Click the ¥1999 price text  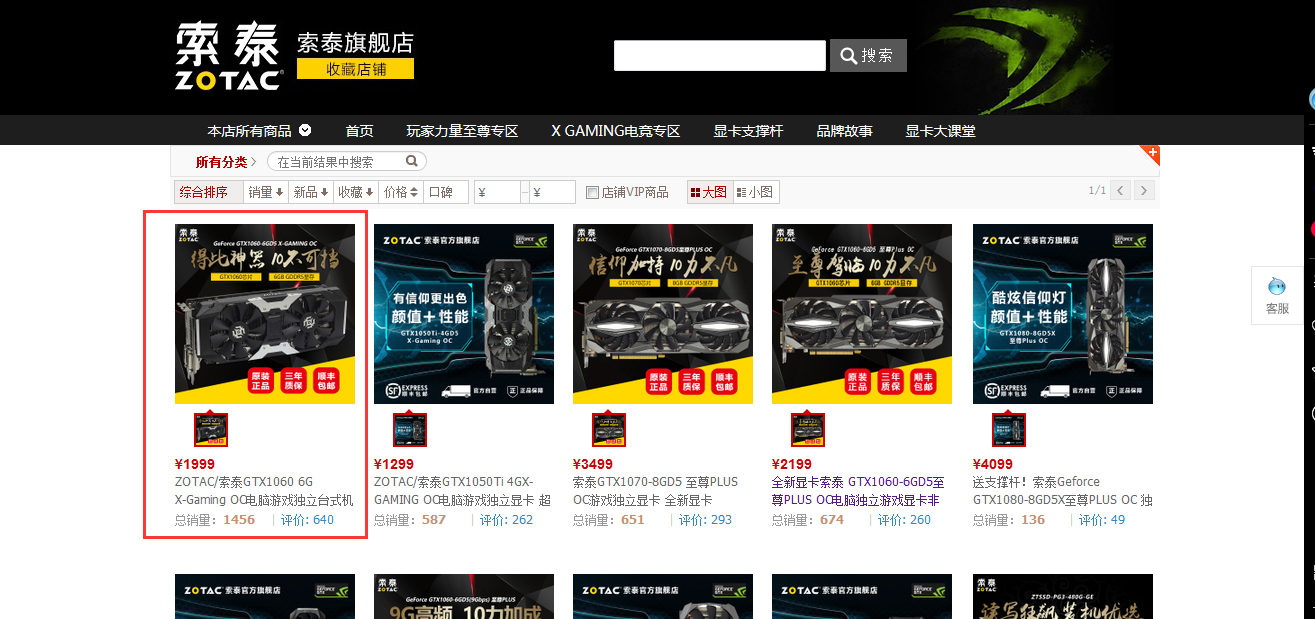[195, 464]
